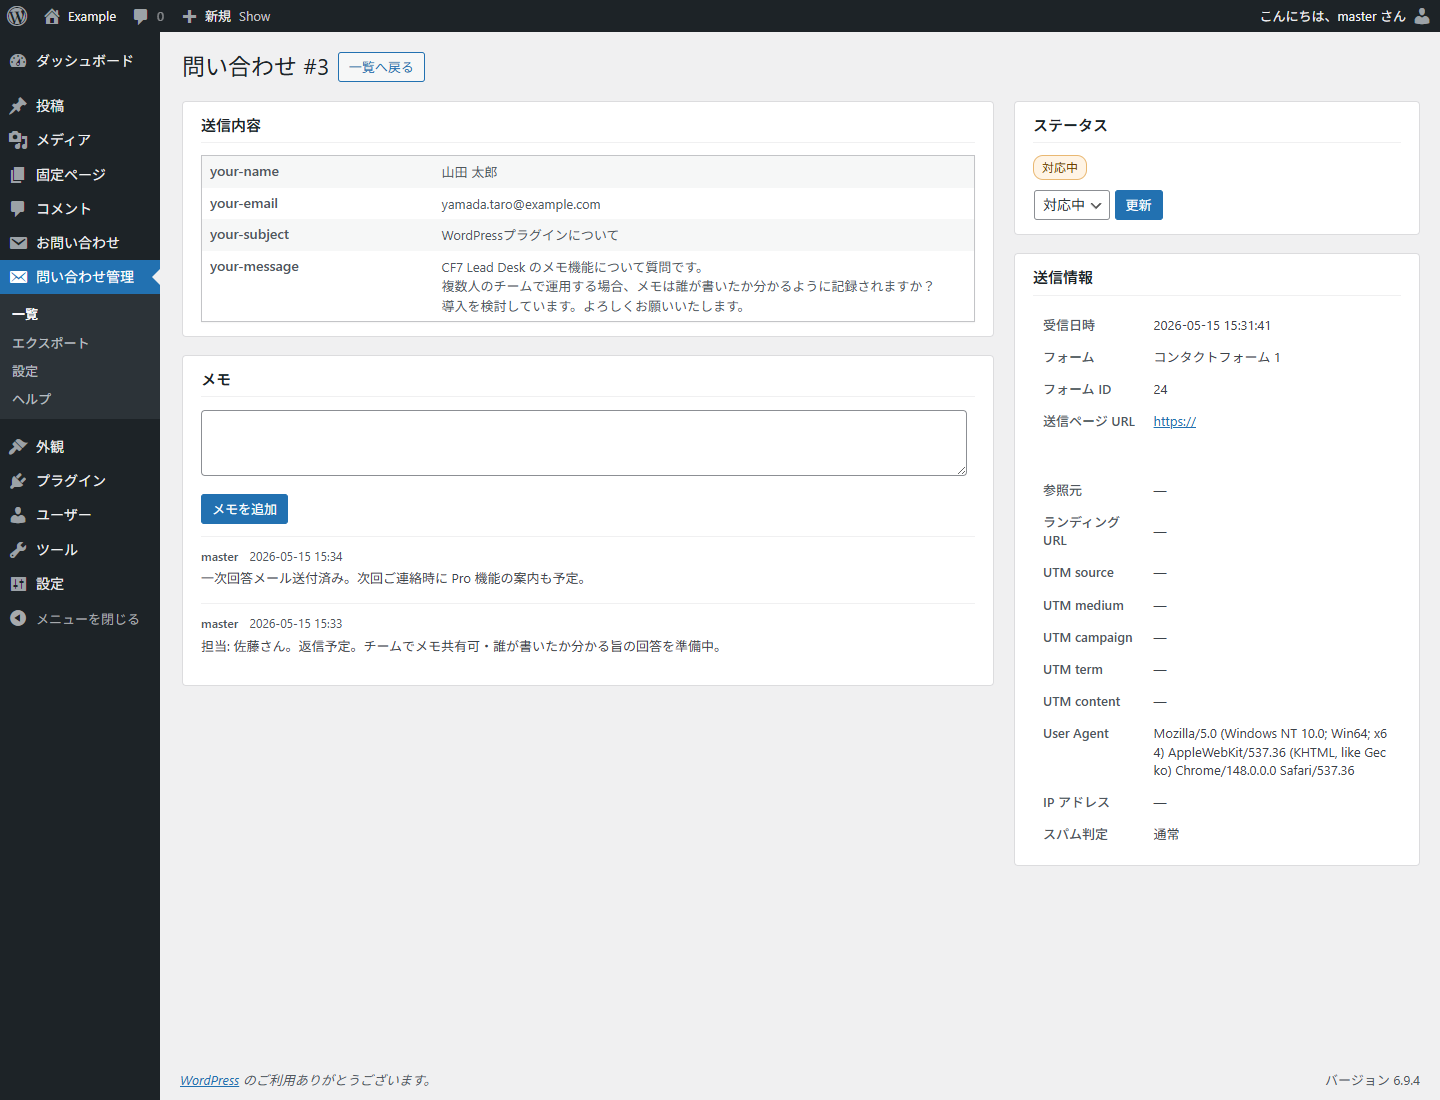Open the ヘルプ submenu item
This screenshot has height=1100, width=1440.
click(31, 399)
